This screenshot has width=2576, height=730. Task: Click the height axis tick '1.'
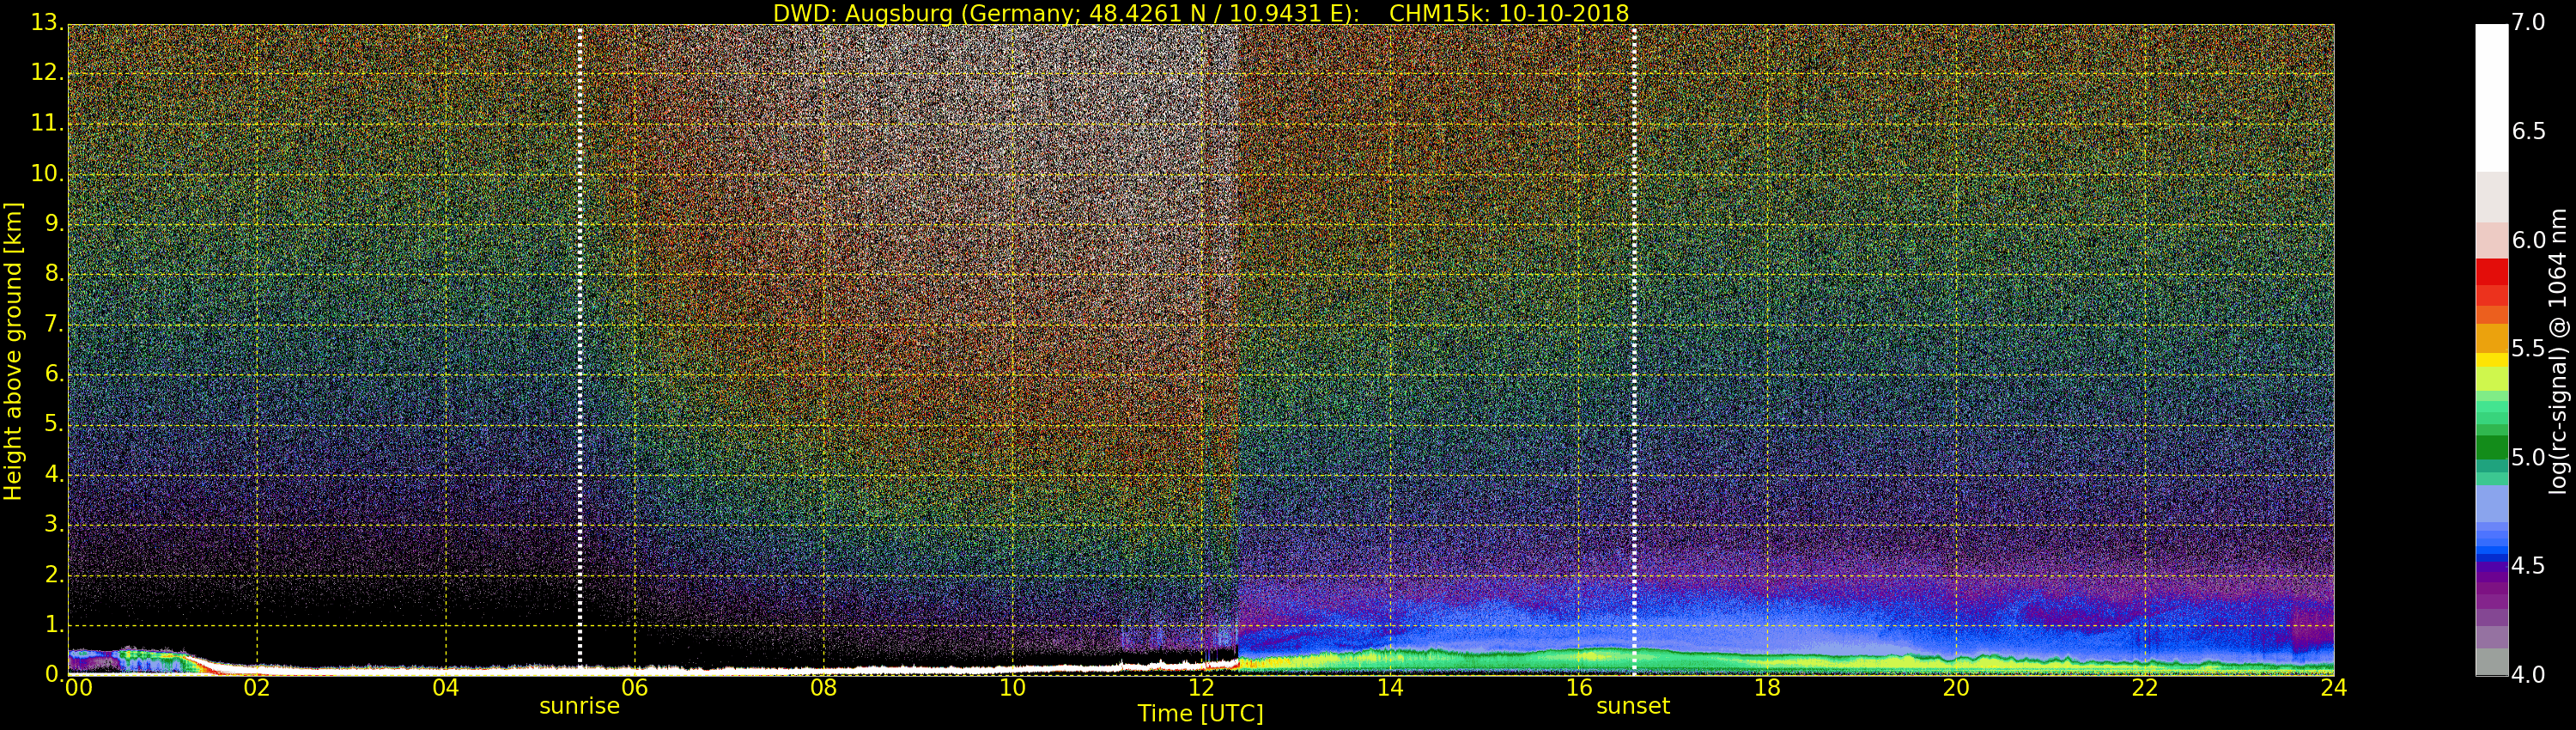54,624
